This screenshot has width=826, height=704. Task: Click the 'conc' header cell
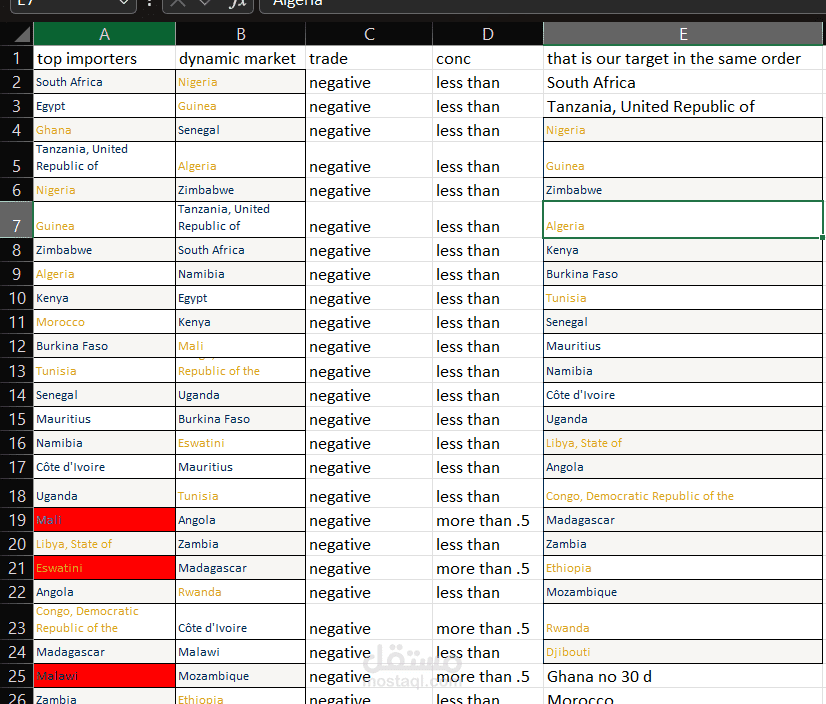[488, 58]
